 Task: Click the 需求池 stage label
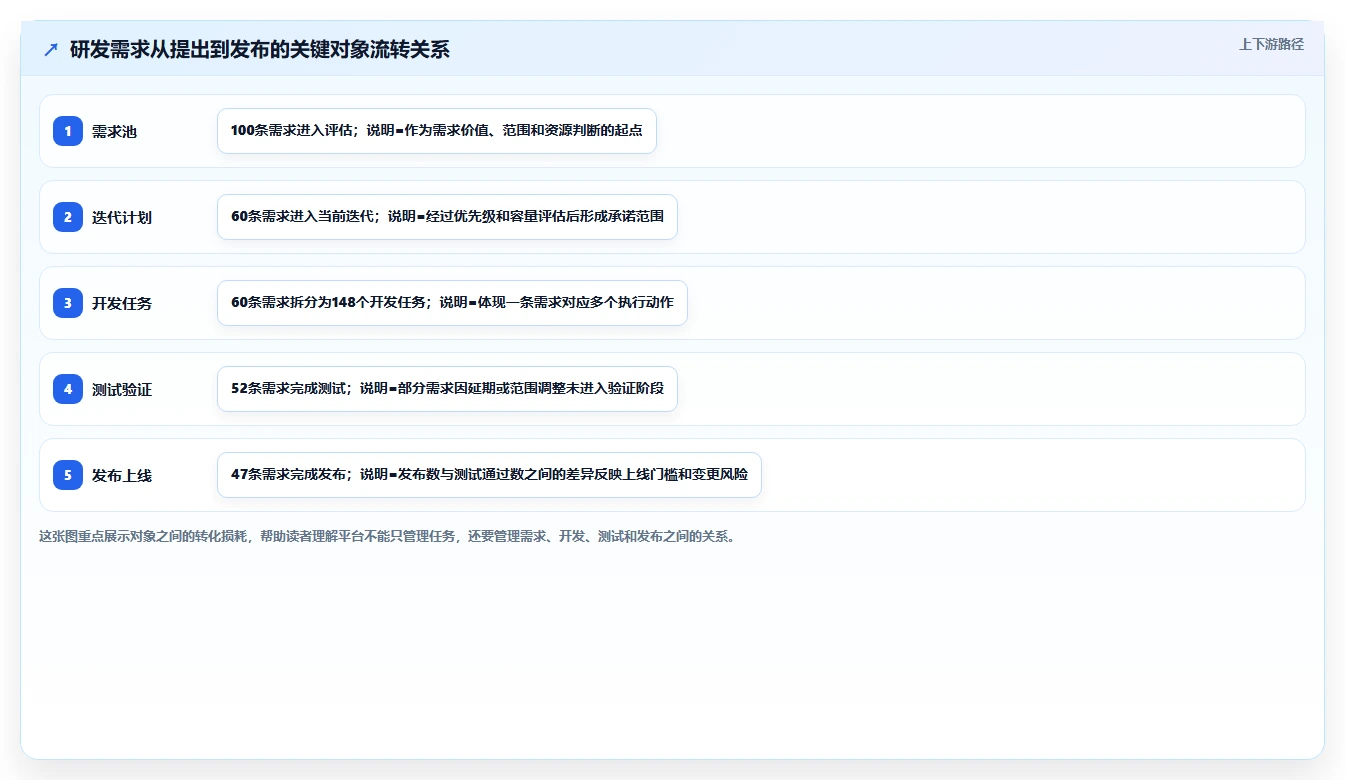coord(114,131)
